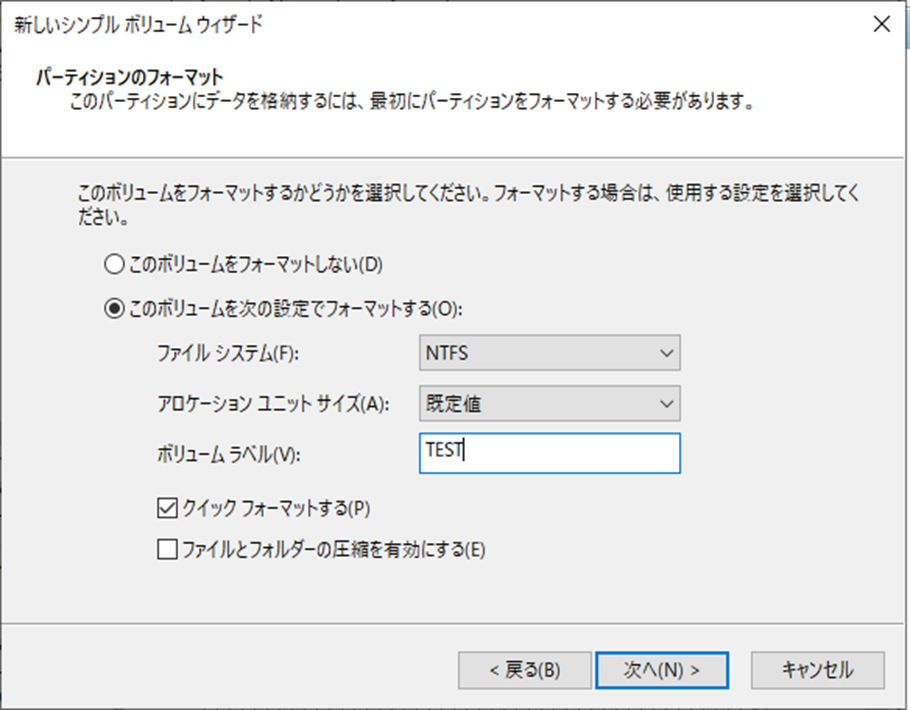Expand the chevron arrow beside NTFS

pyautogui.click(x=667, y=353)
